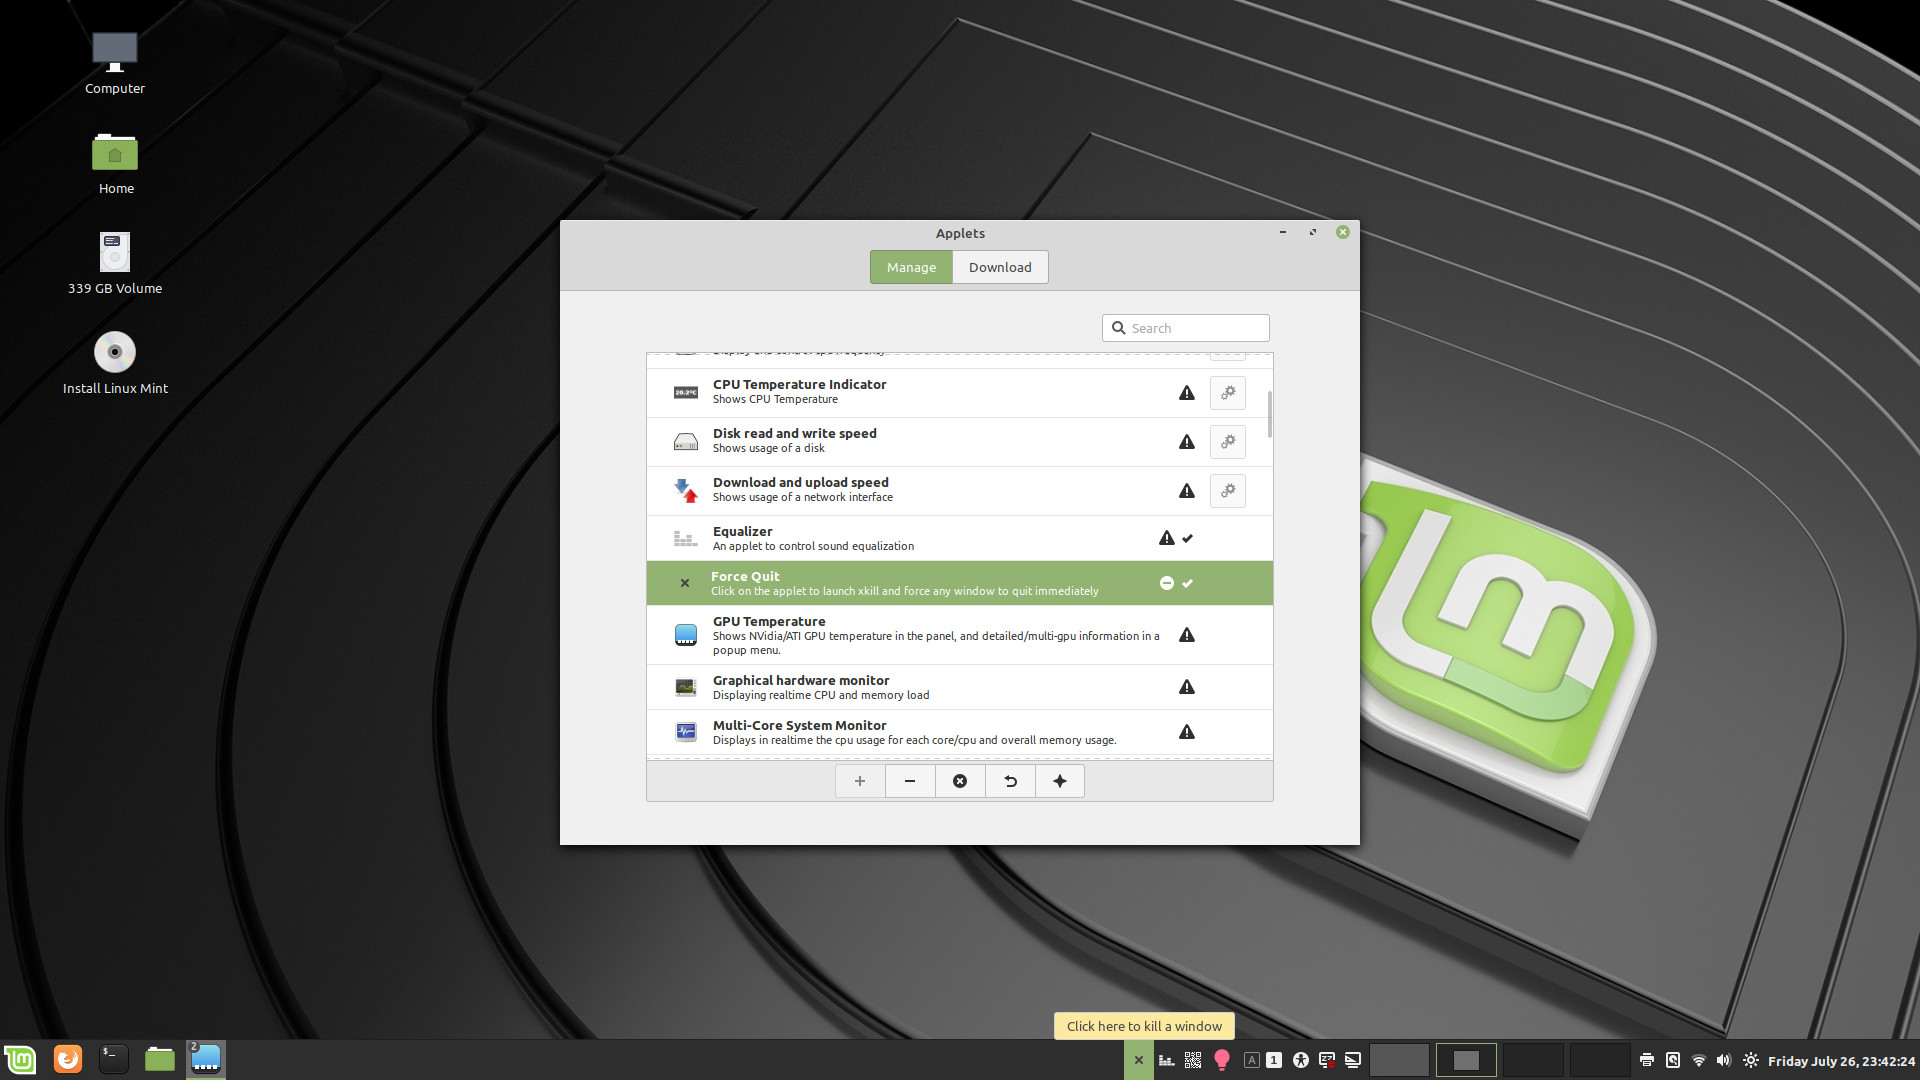Click the Download and upload speed warning icon
This screenshot has height=1080, width=1920.
(1185, 489)
